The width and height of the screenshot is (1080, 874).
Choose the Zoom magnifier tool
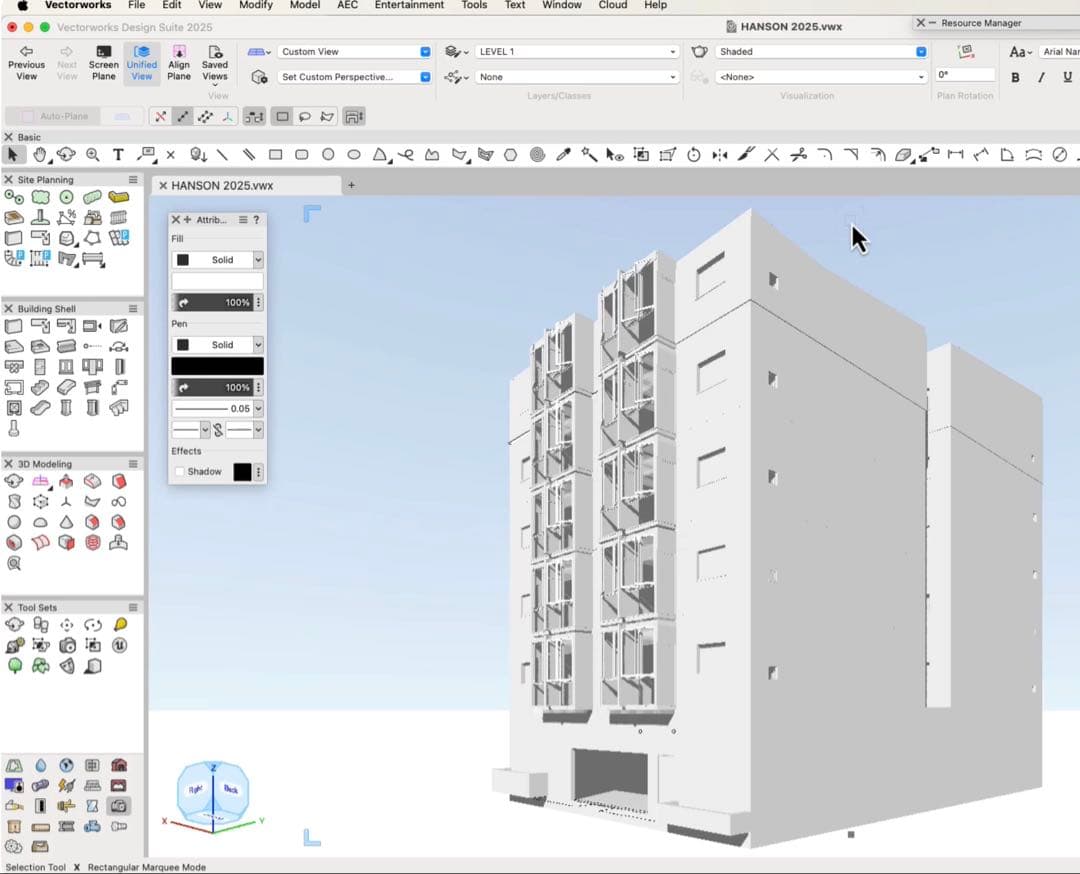pos(92,155)
